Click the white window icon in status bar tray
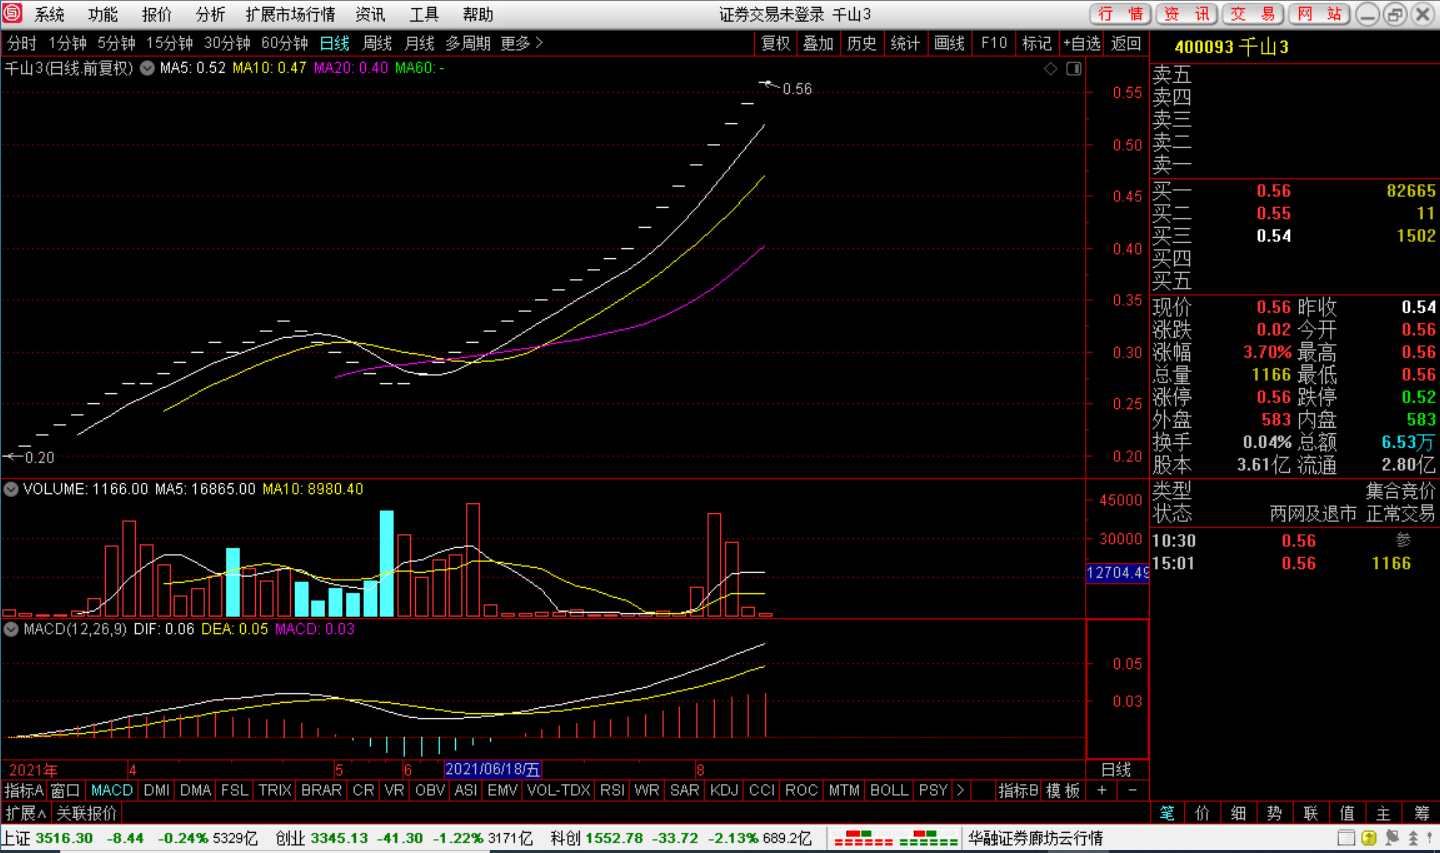This screenshot has height=853, width=1440. tap(1347, 838)
